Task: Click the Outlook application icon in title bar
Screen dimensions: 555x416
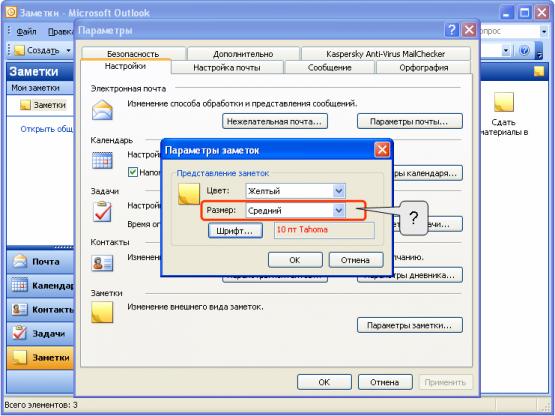Action: click(x=11, y=12)
